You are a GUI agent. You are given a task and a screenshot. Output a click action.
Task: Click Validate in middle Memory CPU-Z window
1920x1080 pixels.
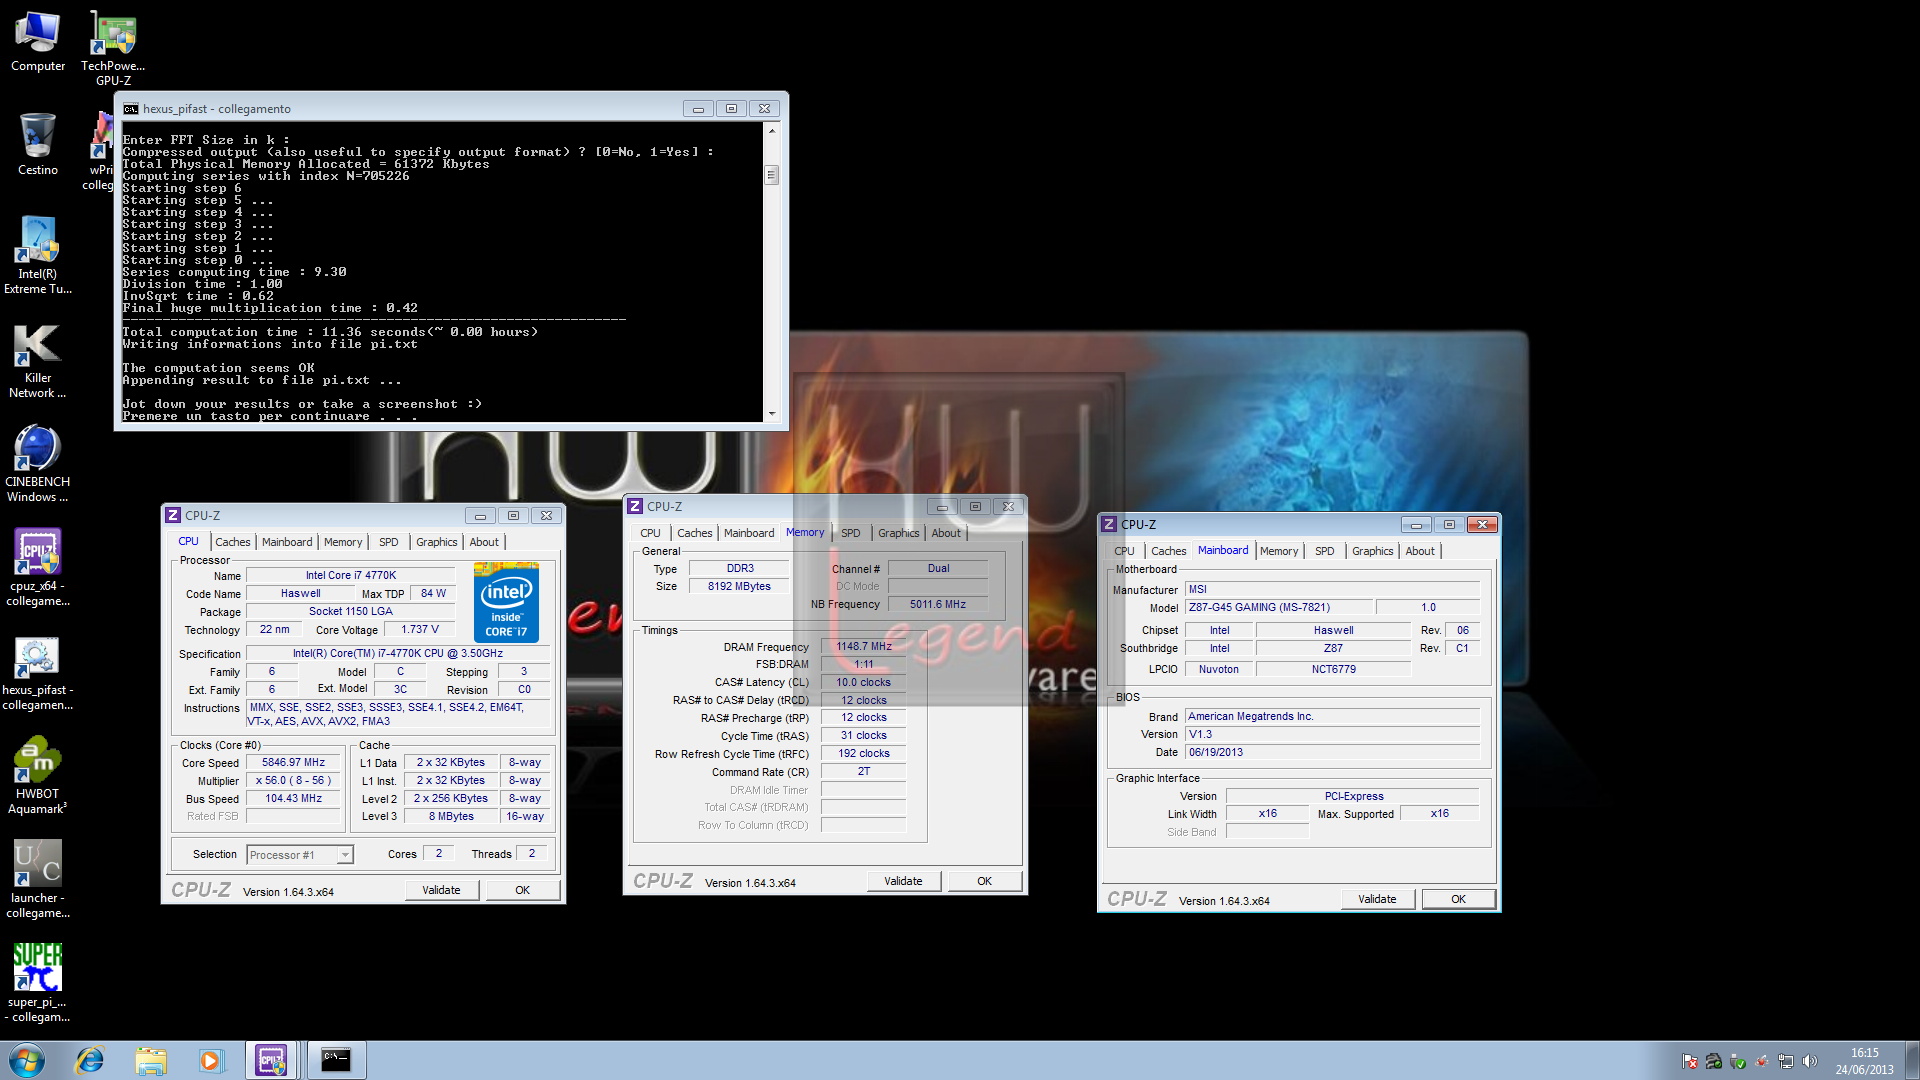click(904, 881)
